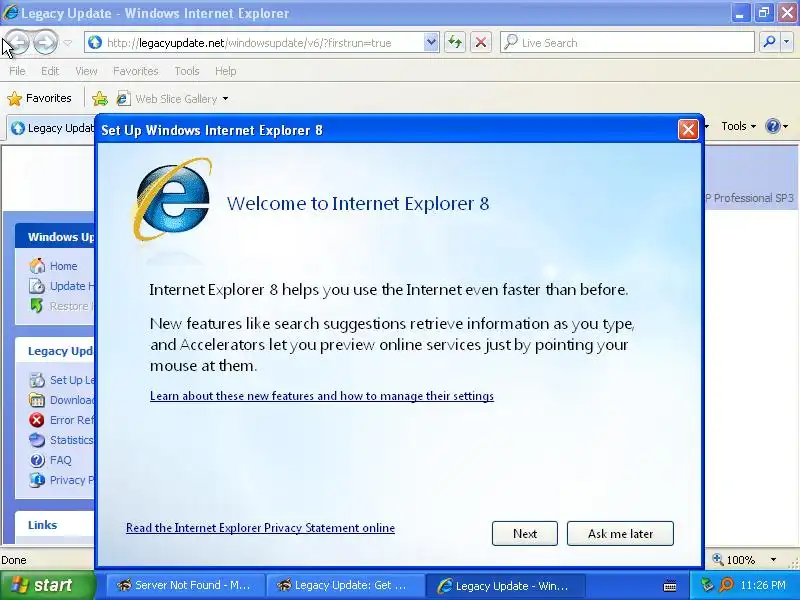Click the on-screen keyboard taskbar icon
Viewport: 800px width, 600px height.
pyautogui.click(x=670, y=586)
